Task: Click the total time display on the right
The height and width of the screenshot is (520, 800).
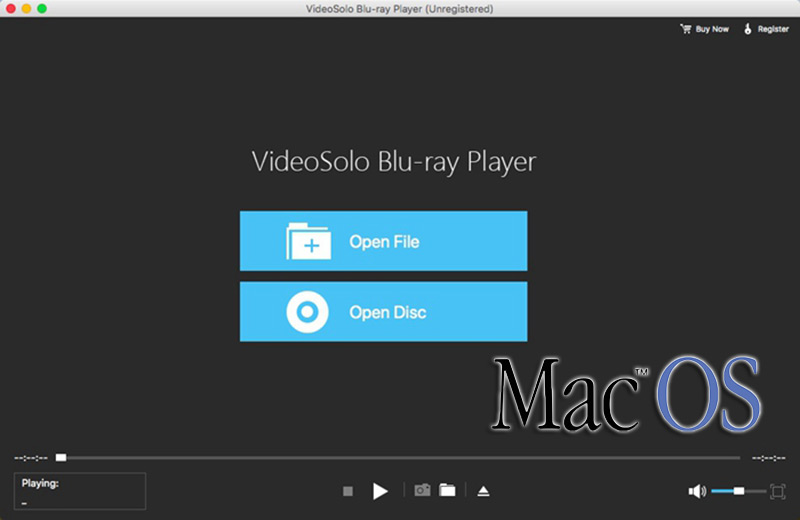Action: [x=769, y=458]
